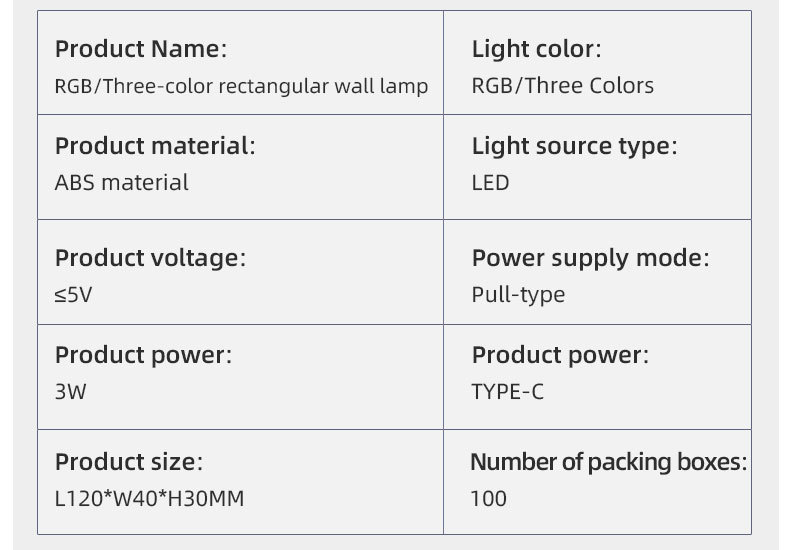
Task: Click the "Product power:" label above 3W
Action: click(143, 355)
